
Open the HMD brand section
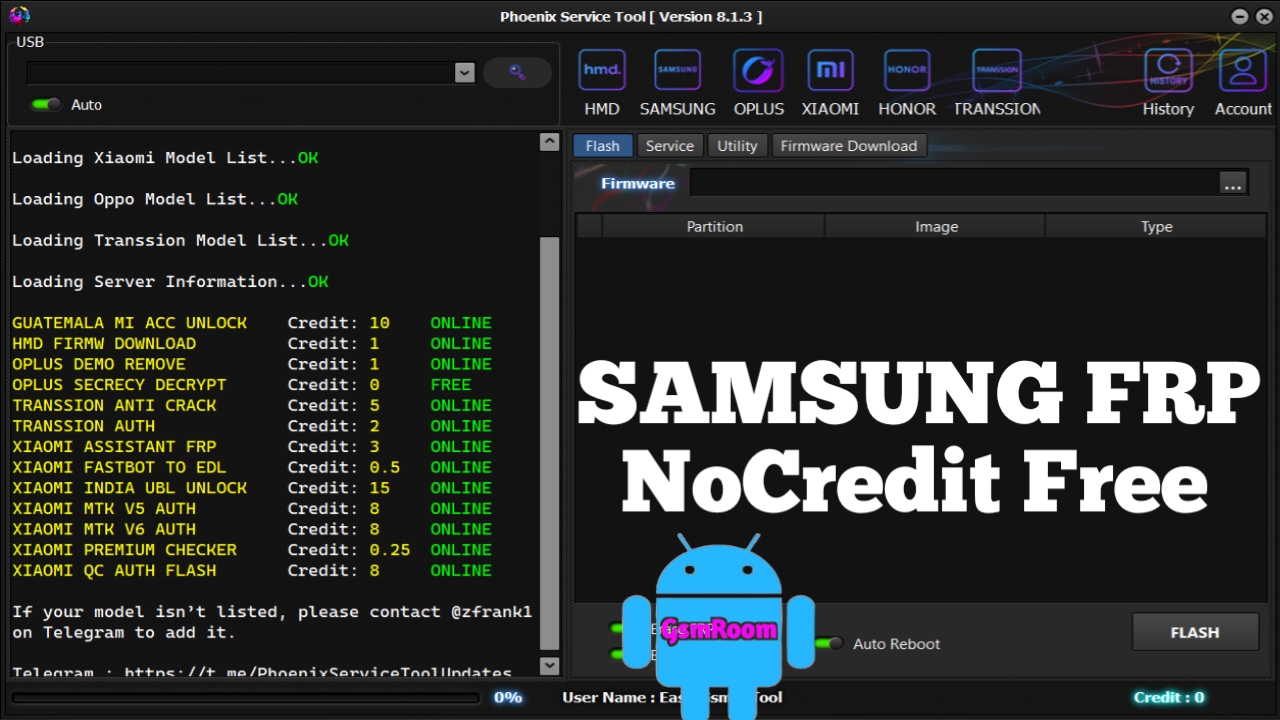pyautogui.click(x=601, y=72)
